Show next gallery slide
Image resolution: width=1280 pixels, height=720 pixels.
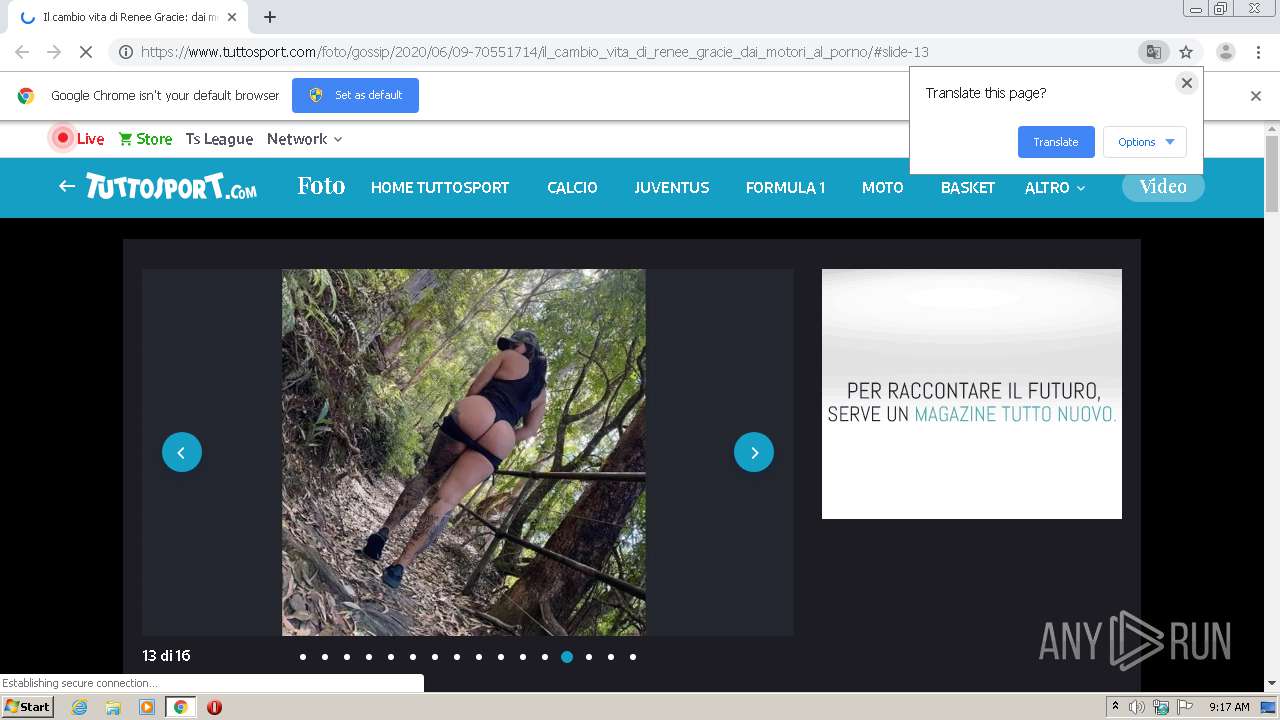pyautogui.click(x=754, y=452)
